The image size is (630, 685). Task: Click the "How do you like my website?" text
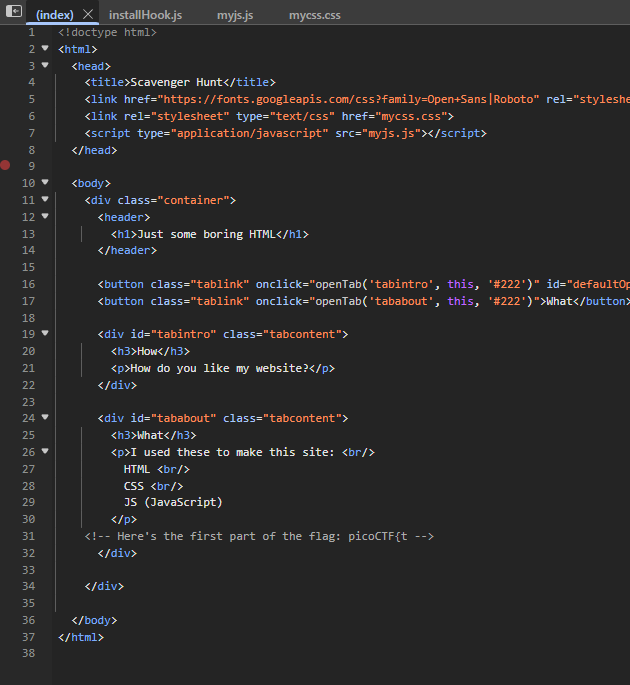tap(219, 368)
